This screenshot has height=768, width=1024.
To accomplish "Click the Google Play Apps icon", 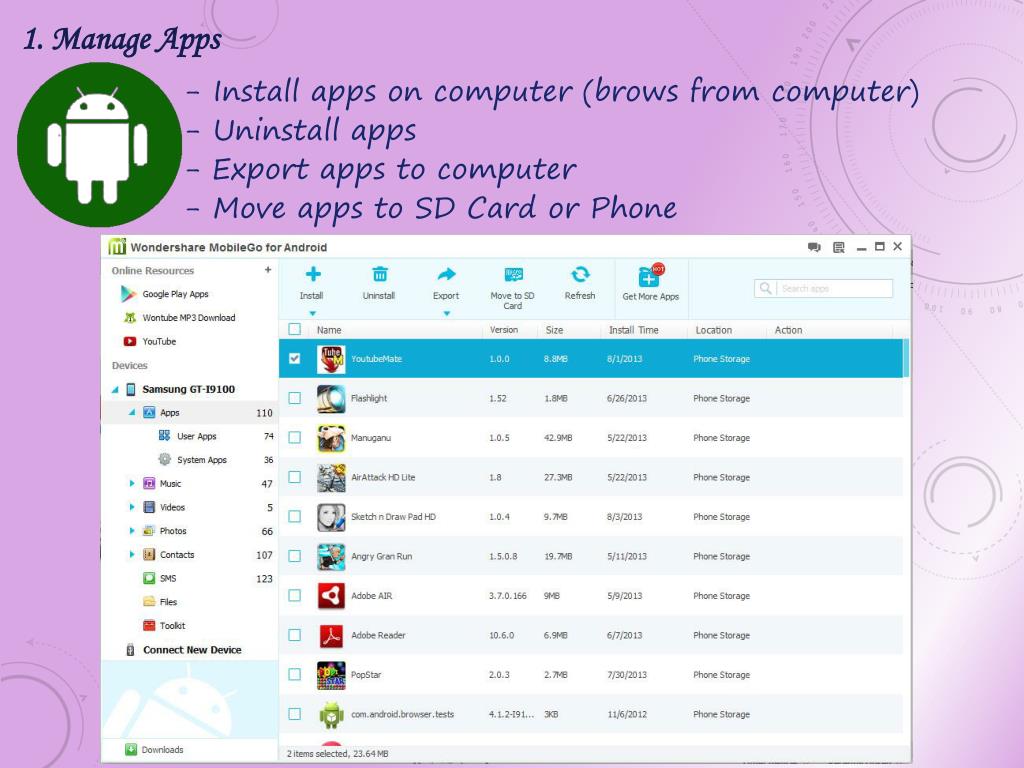I will tap(128, 294).
